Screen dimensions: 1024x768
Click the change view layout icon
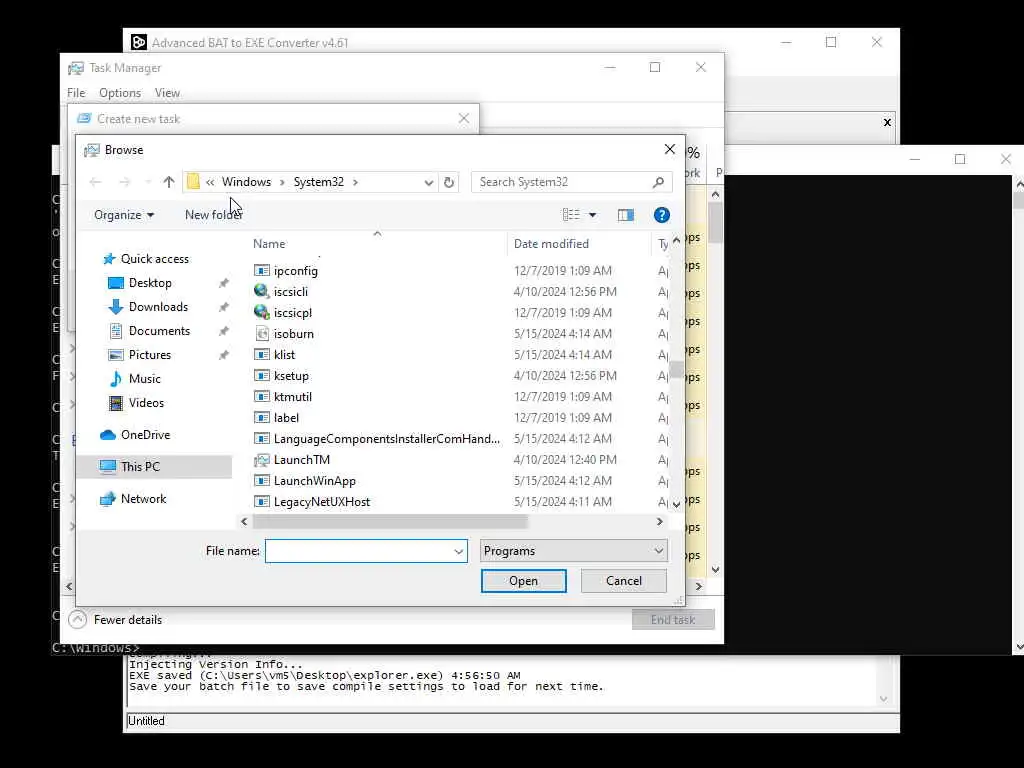tap(571, 215)
